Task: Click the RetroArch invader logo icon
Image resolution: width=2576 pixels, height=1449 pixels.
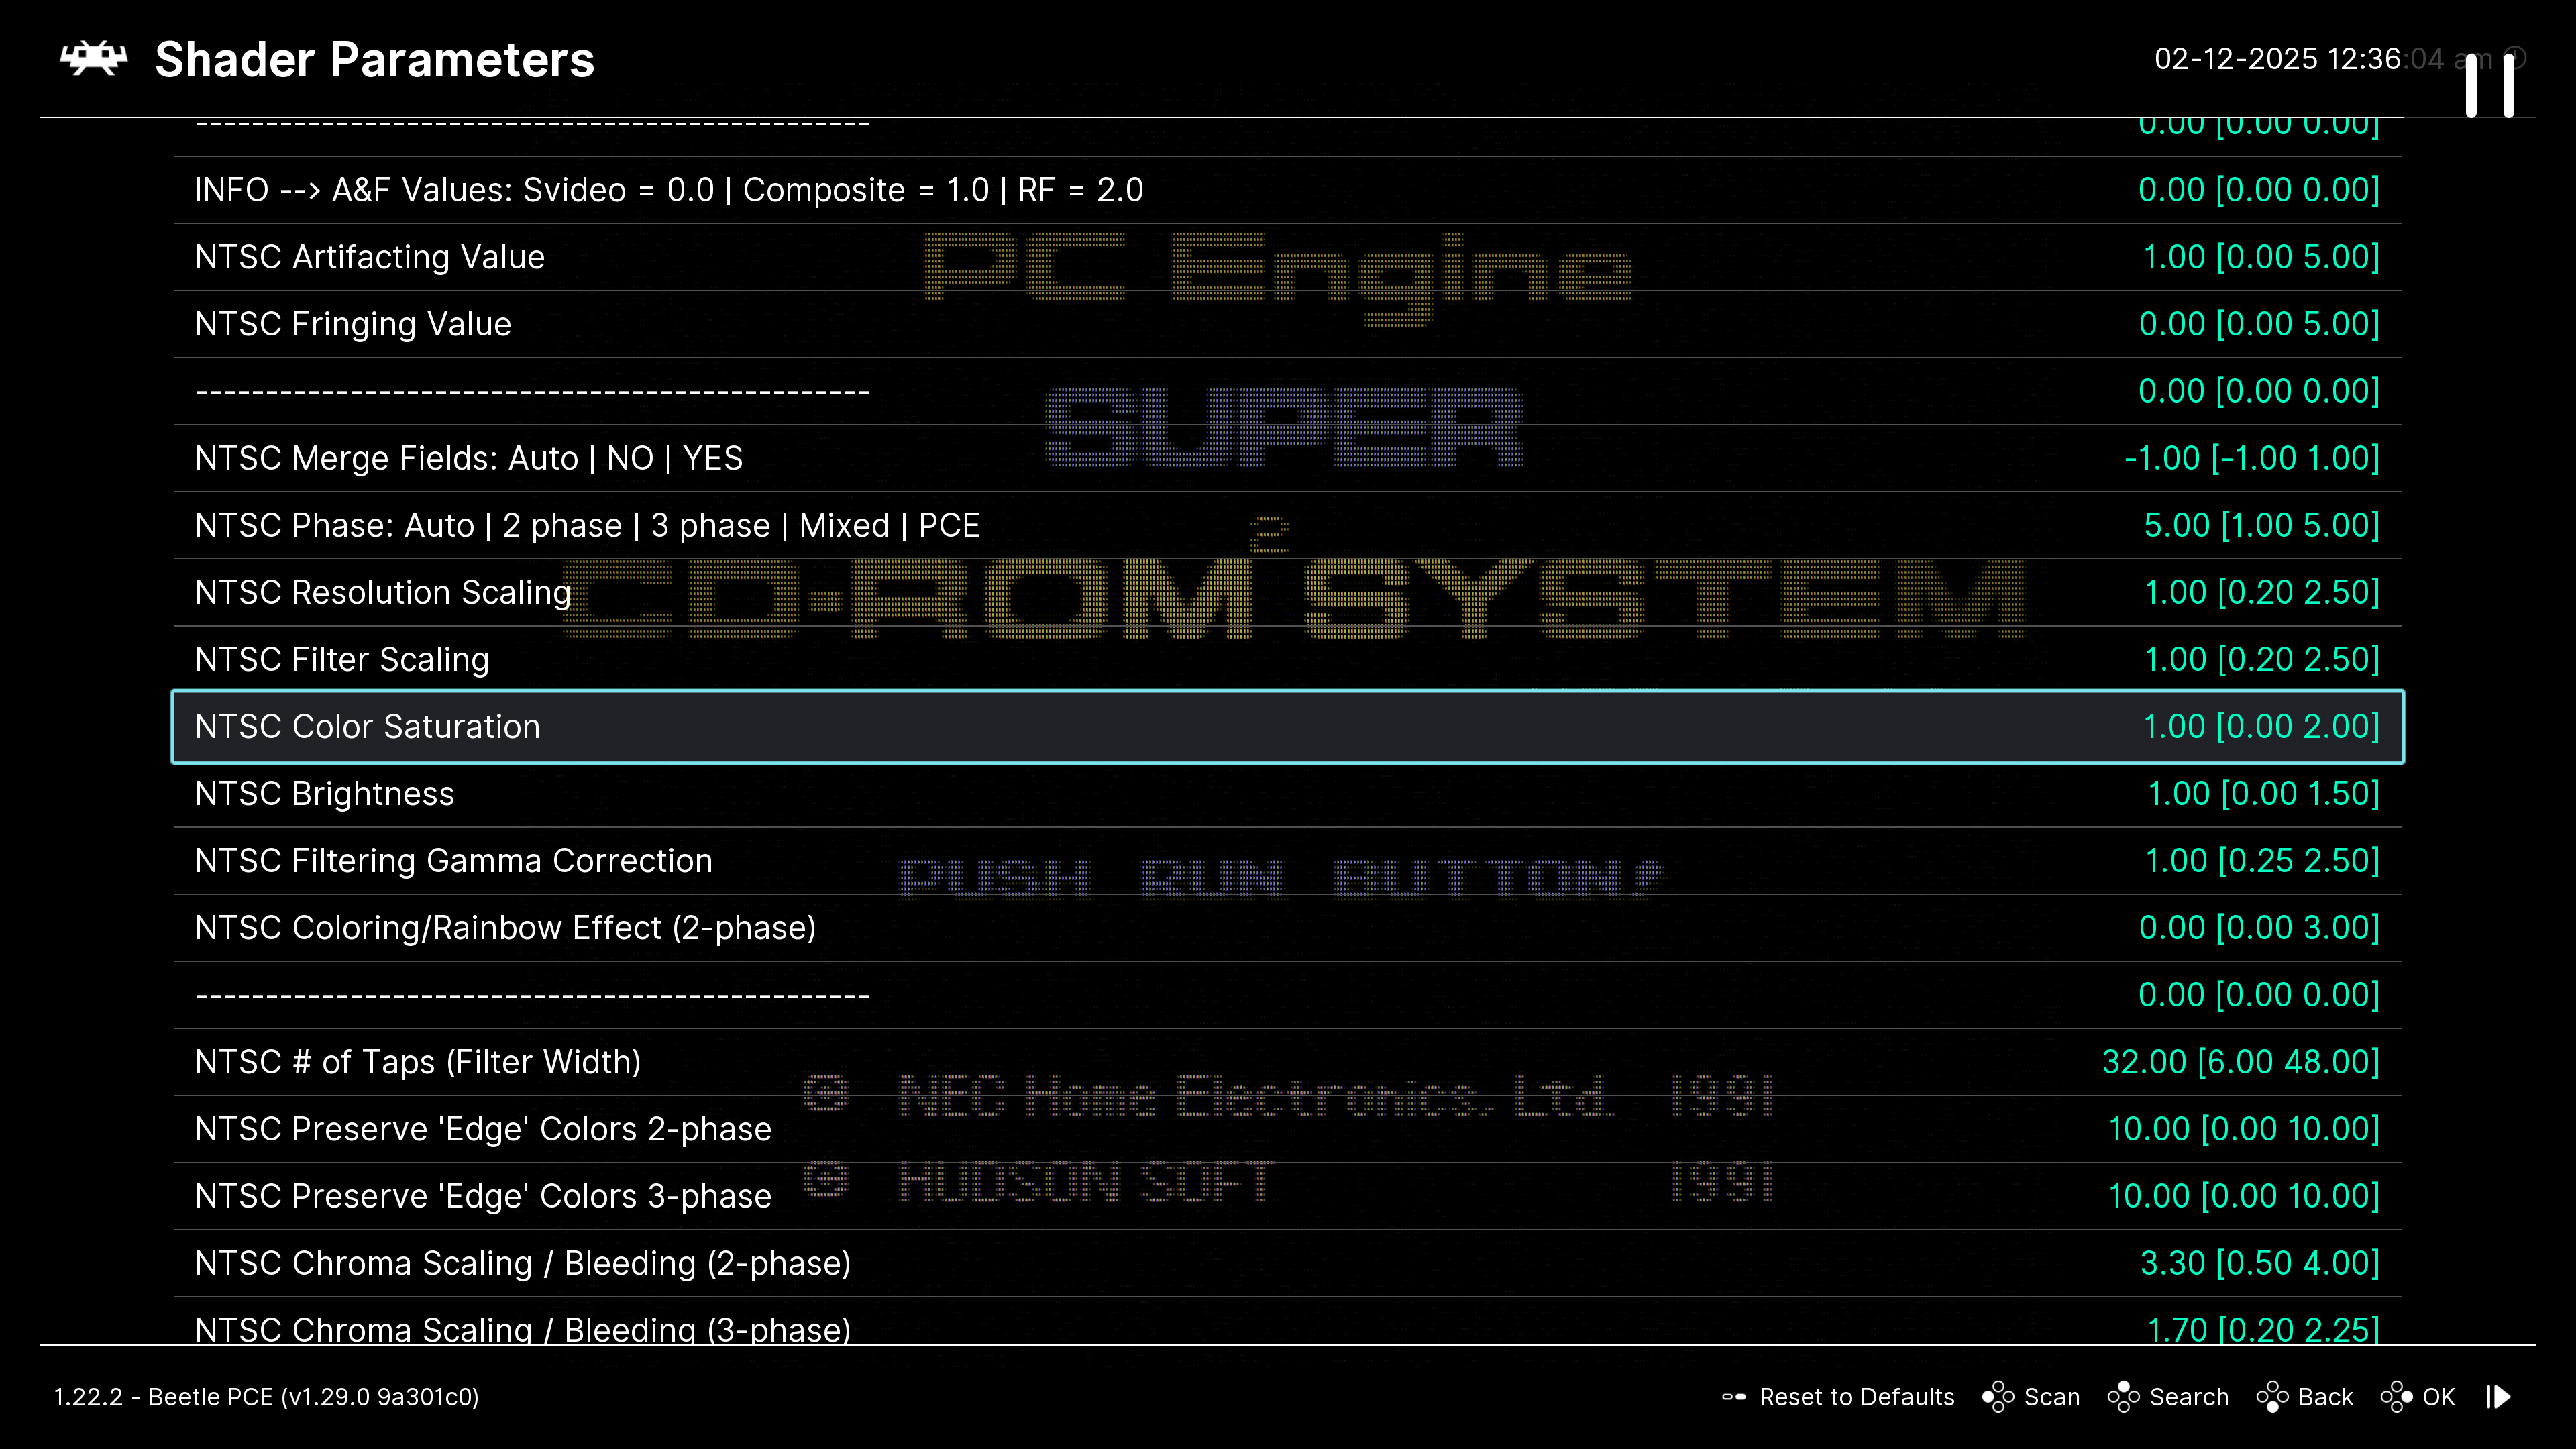Action: point(94,59)
